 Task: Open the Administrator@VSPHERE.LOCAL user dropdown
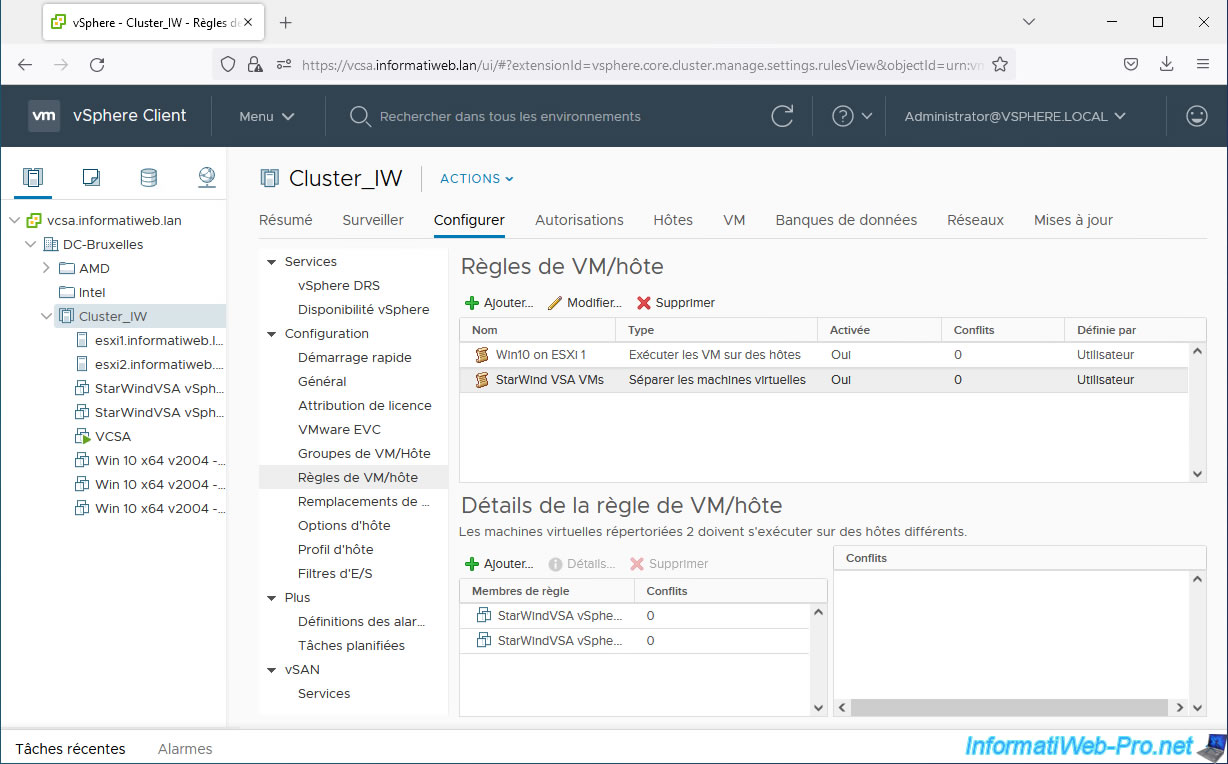point(1014,116)
